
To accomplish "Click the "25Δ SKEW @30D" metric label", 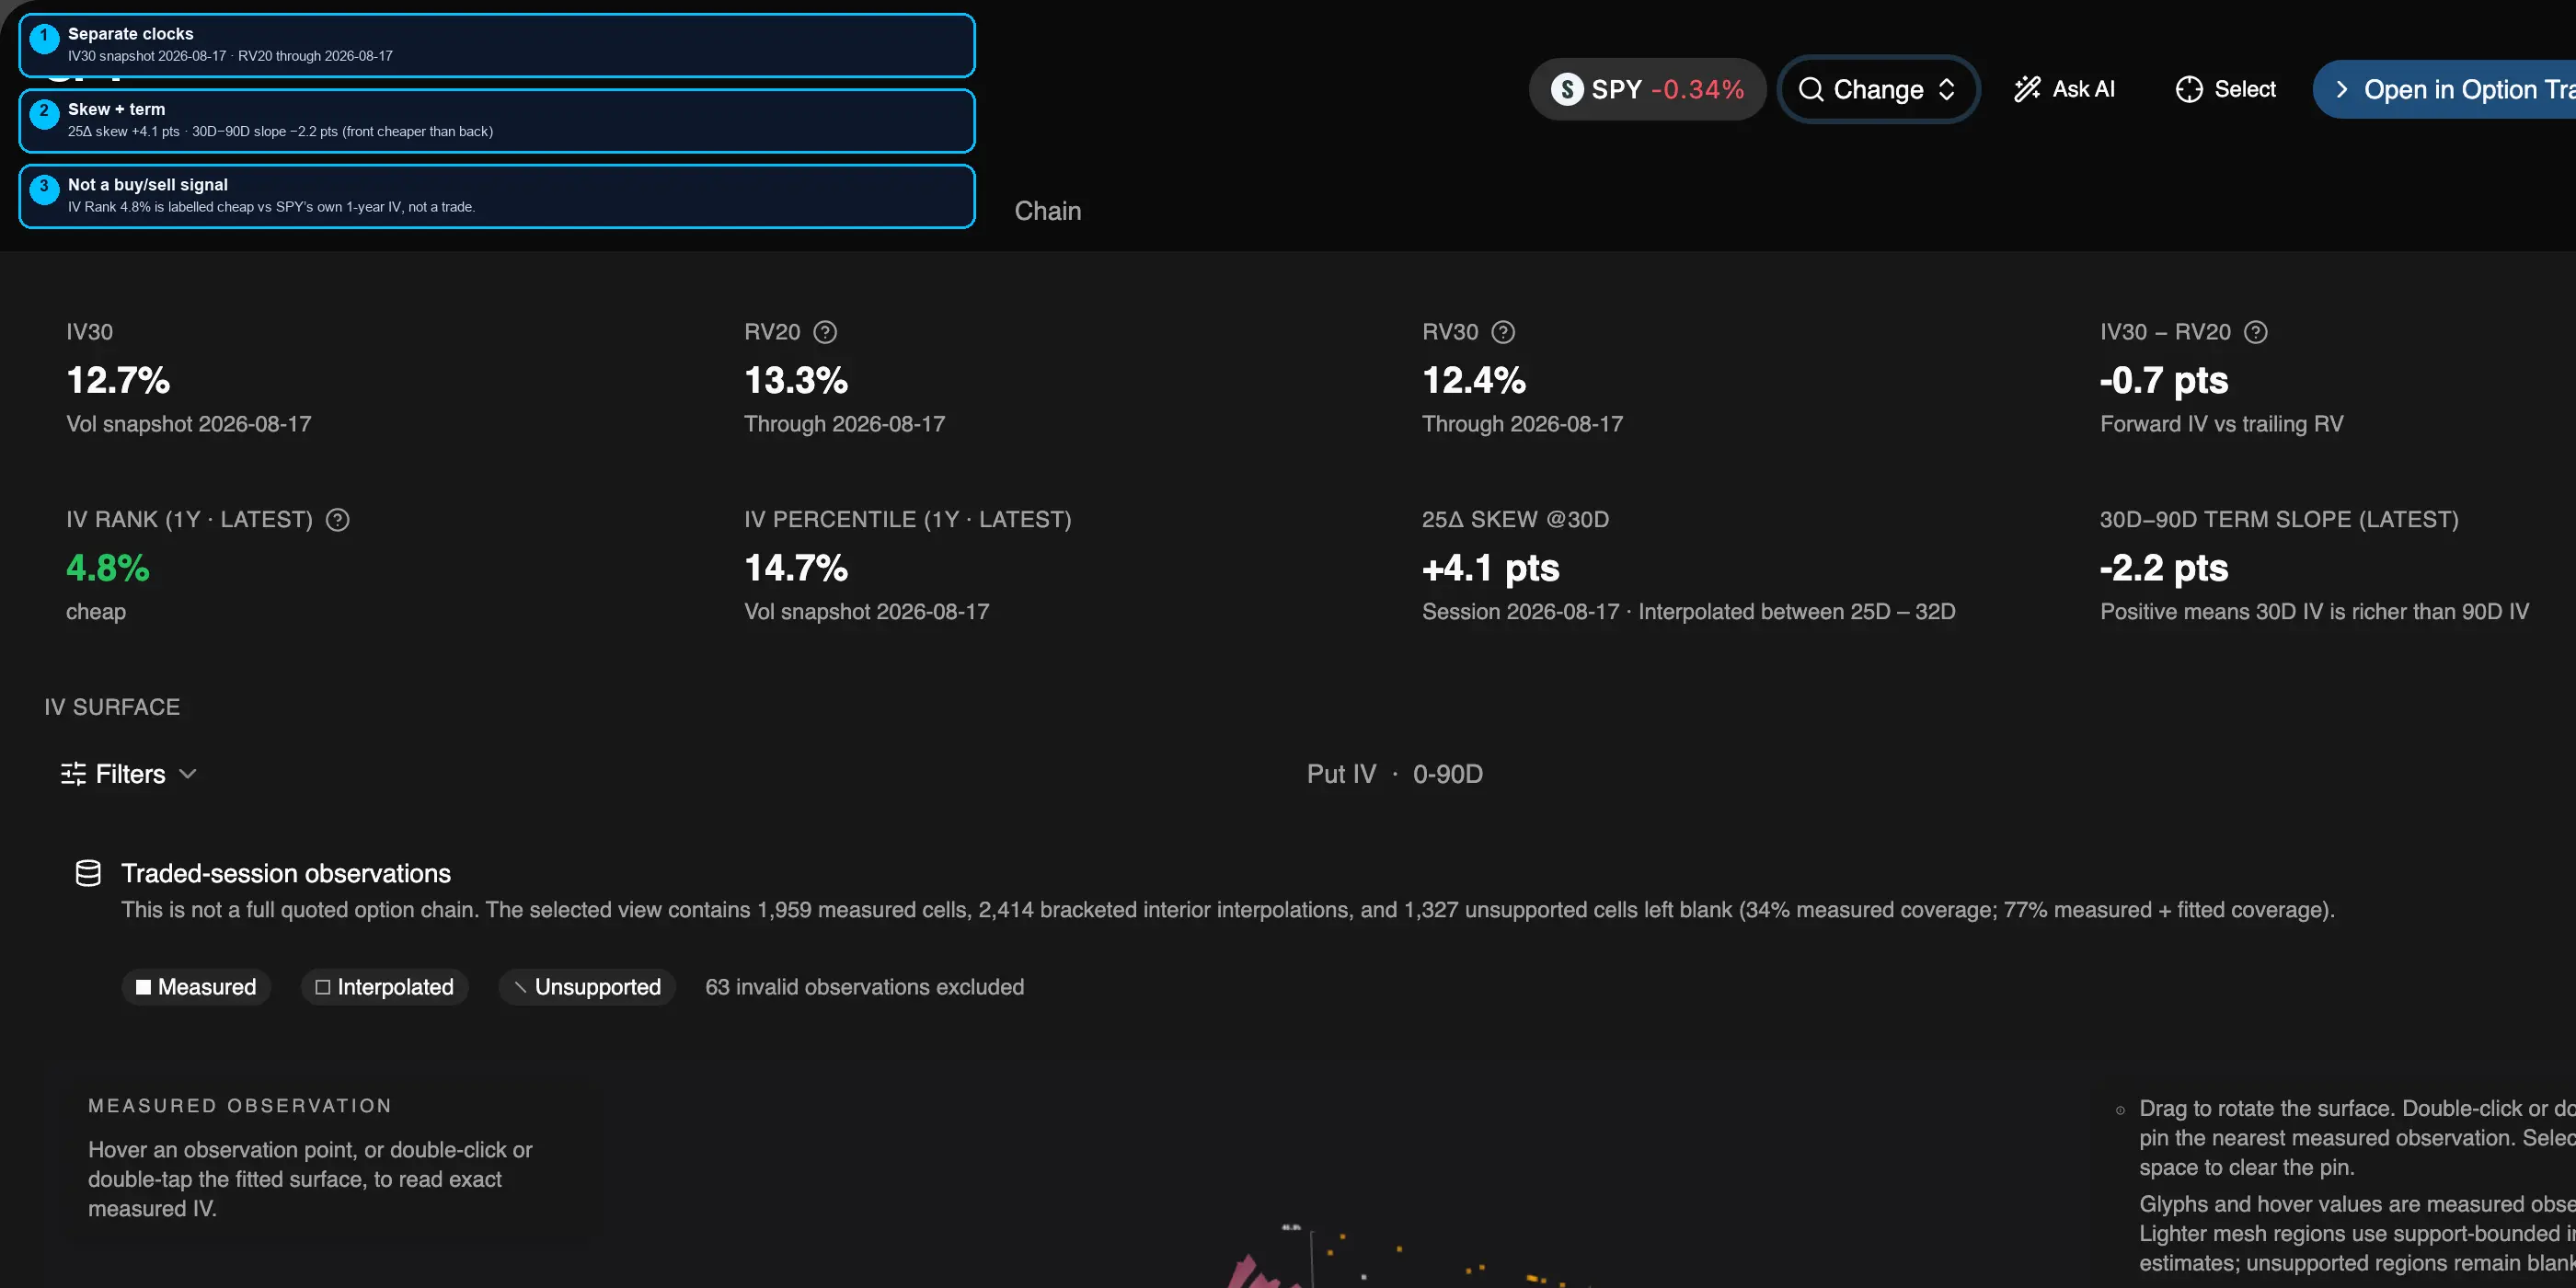I will point(1516,520).
